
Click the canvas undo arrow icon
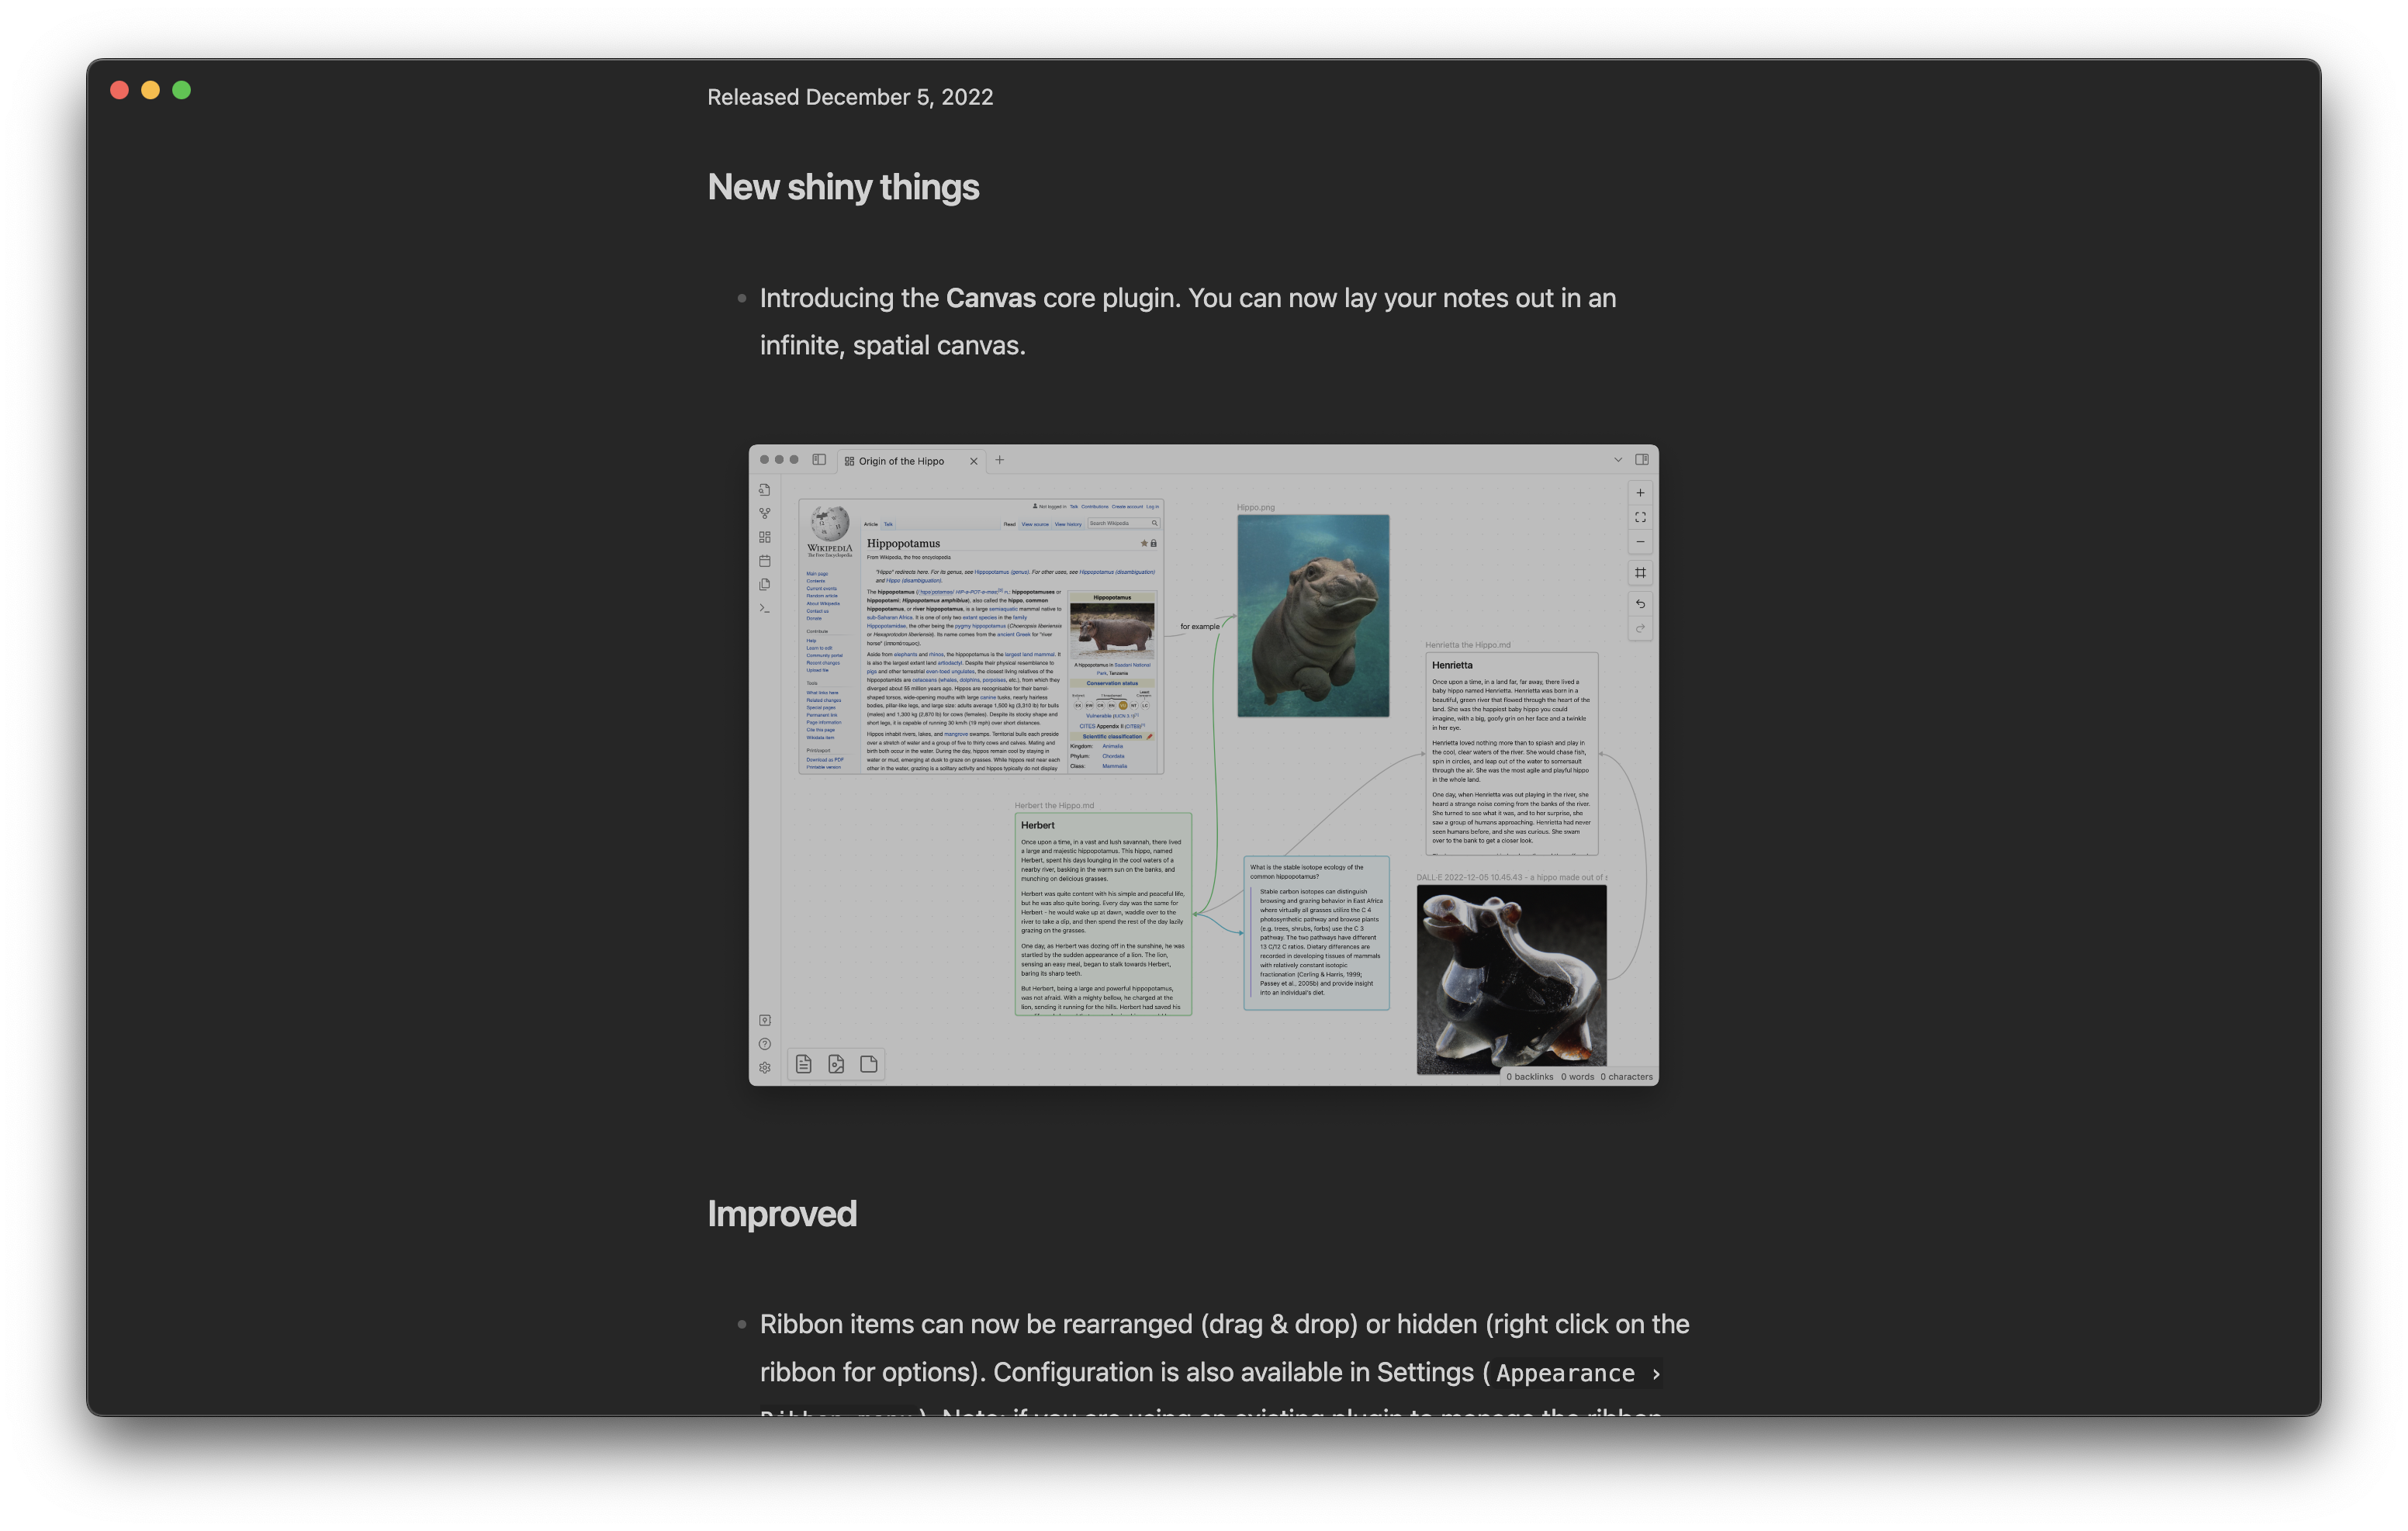point(1640,604)
